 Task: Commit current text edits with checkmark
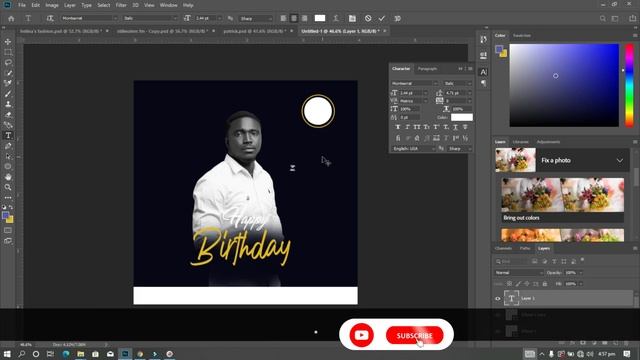(x=382, y=18)
